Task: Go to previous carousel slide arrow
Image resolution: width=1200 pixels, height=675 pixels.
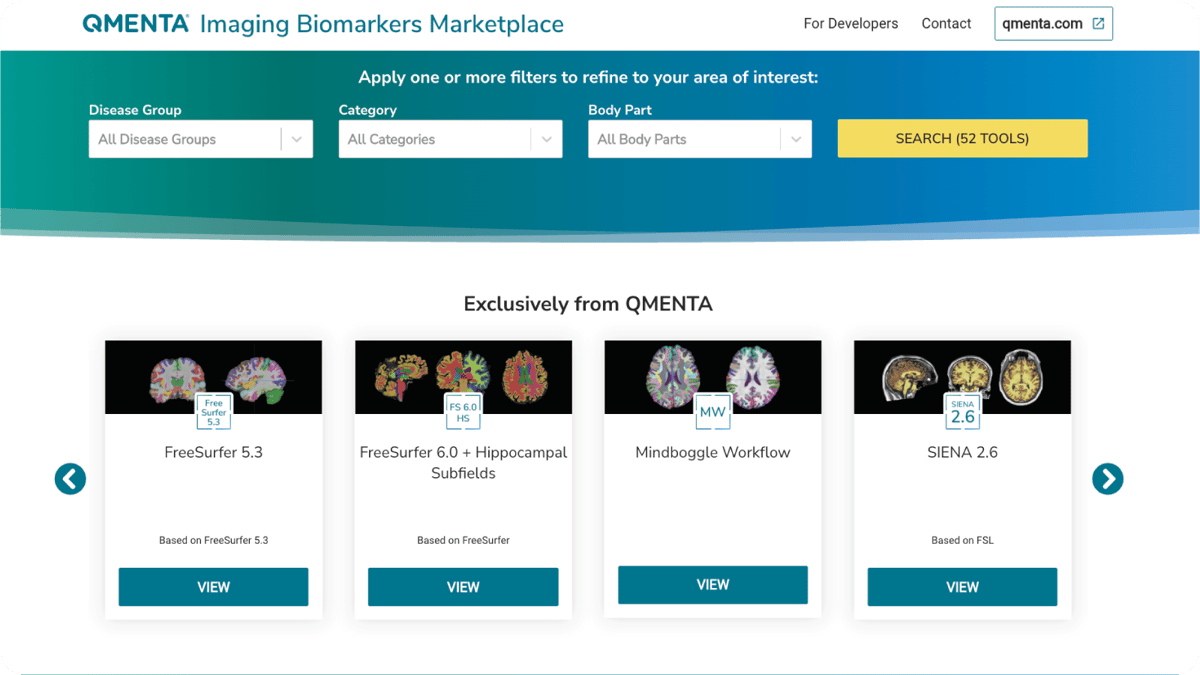Action: click(x=70, y=479)
